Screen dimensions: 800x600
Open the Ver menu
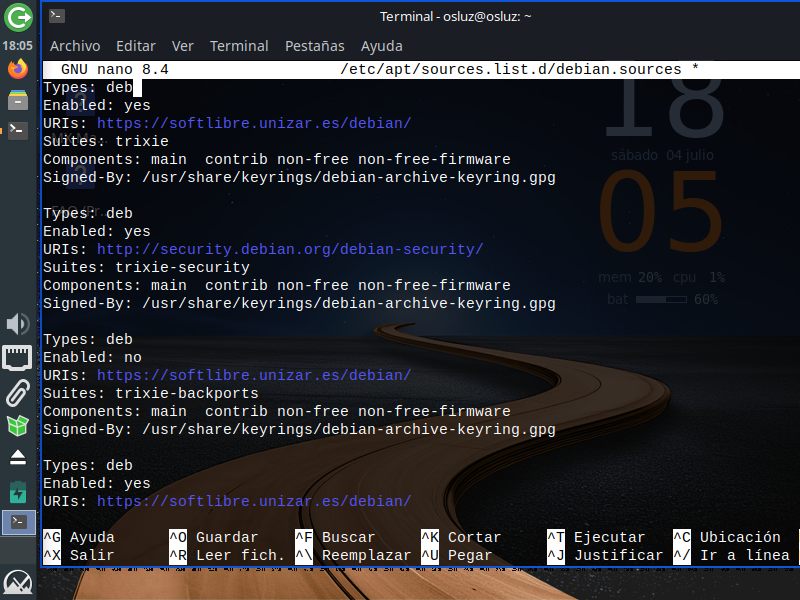(183, 46)
